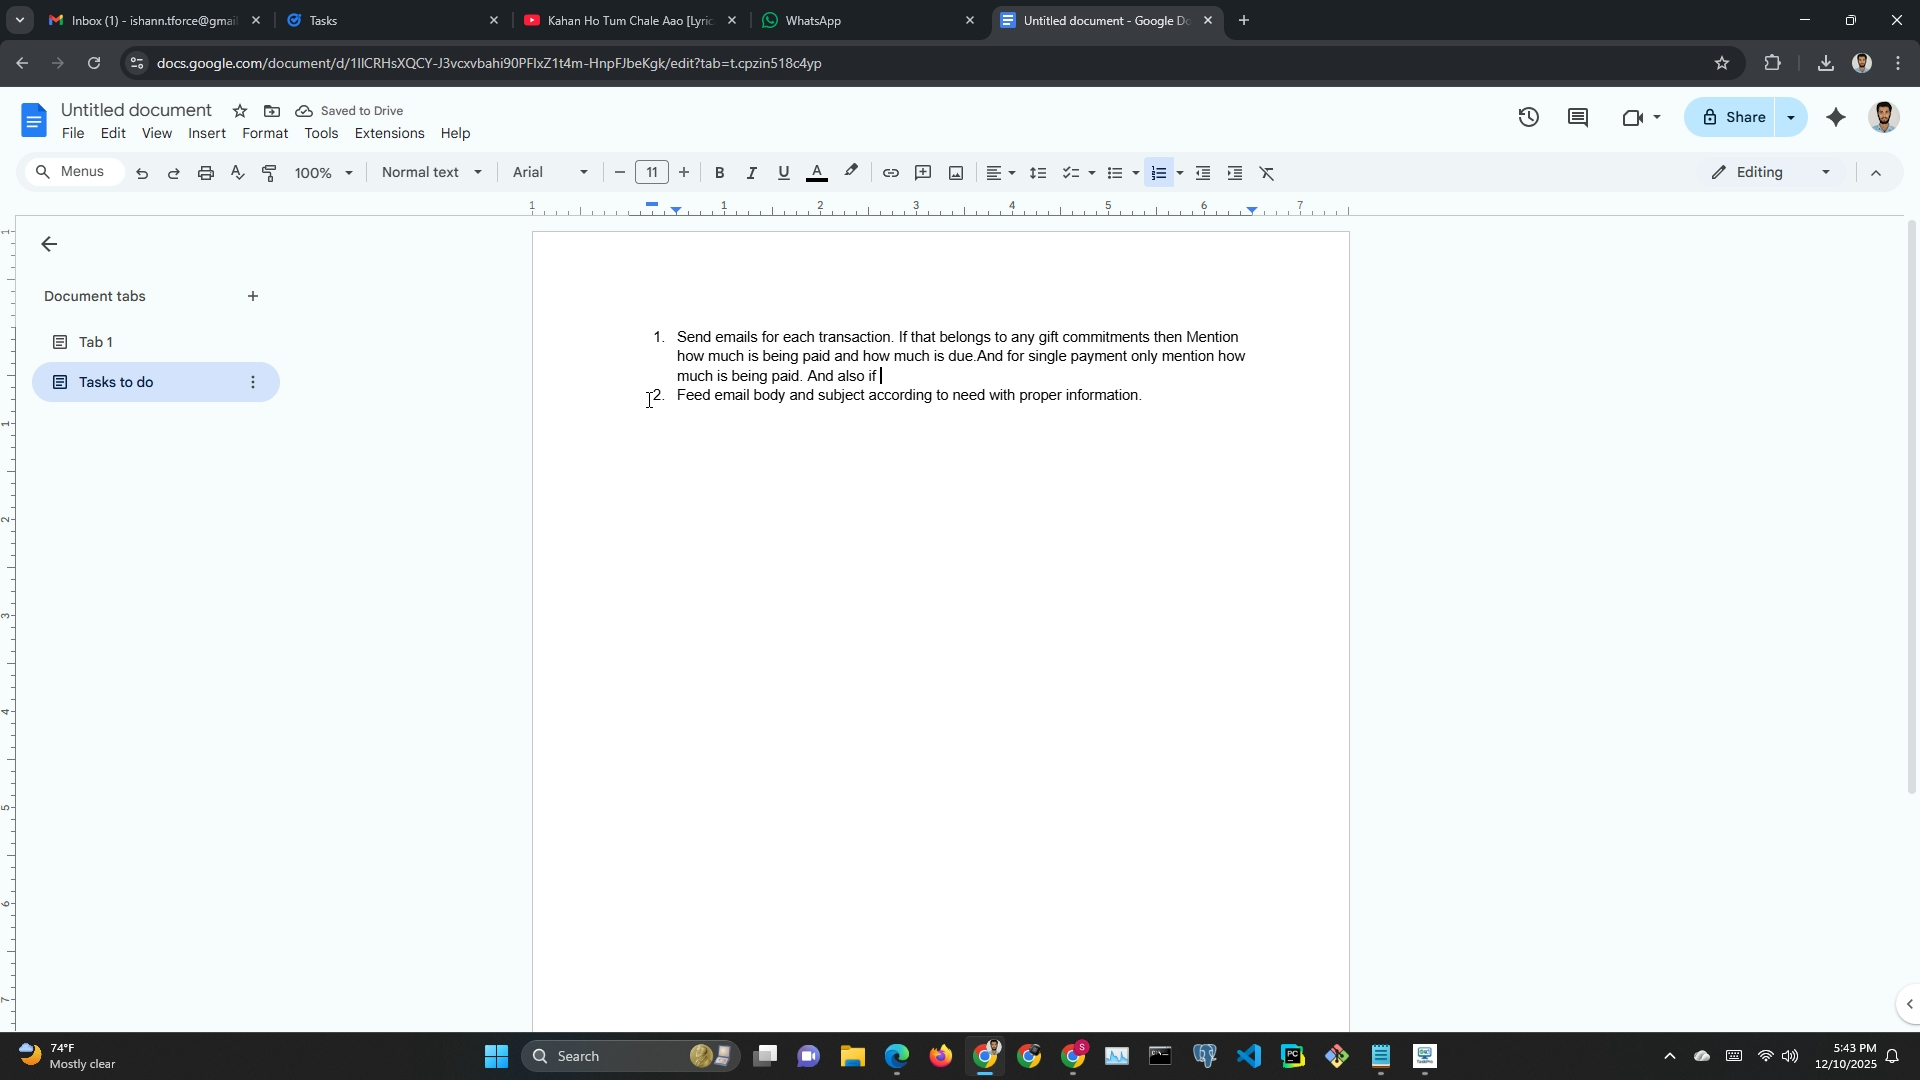Open the Arial font dropdown
Viewport: 1920px width, 1080px height.
(x=550, y=173)
